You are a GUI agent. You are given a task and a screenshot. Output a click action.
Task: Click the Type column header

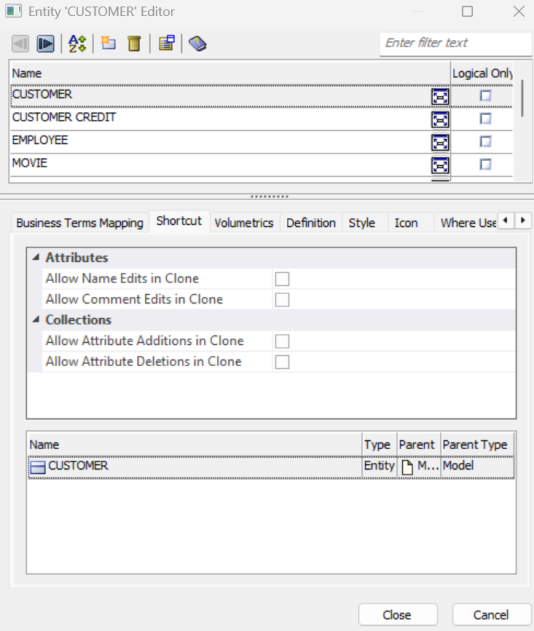[x=379, y=444]
